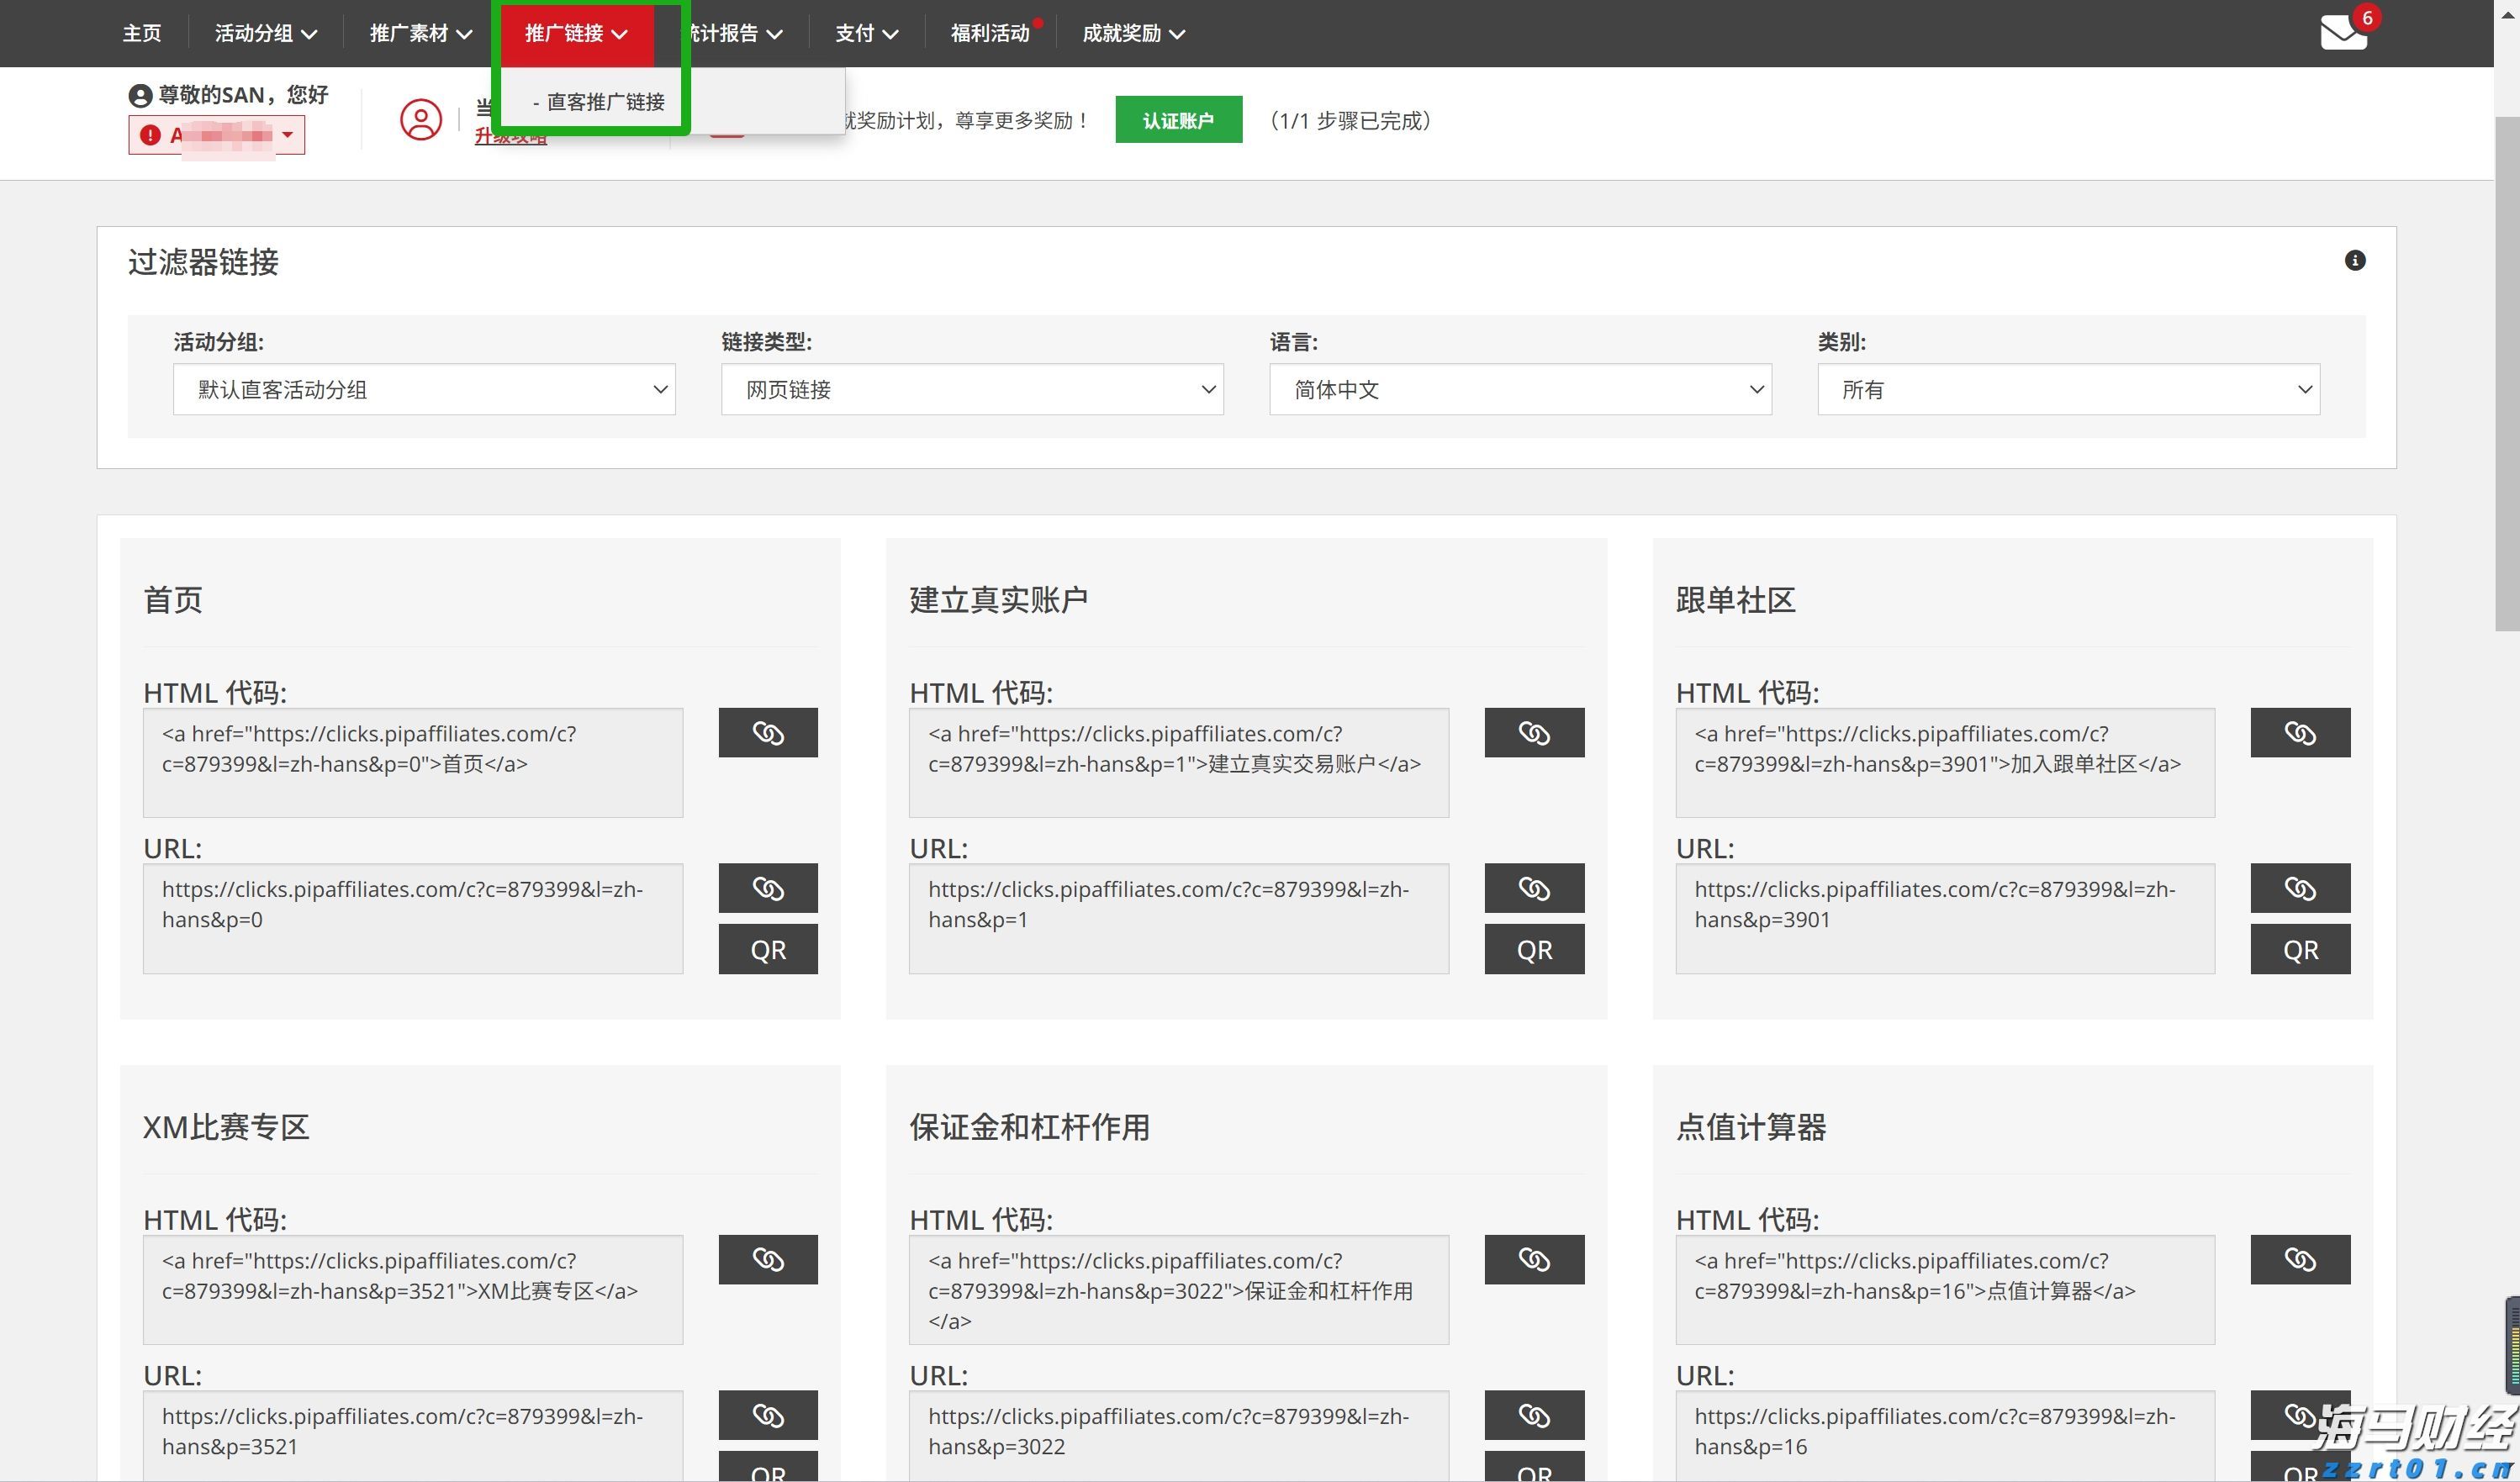2520x1482 pixels.
Task: Copy the XM比赛专区 URL using the link icon
Action: point(767,1415)
